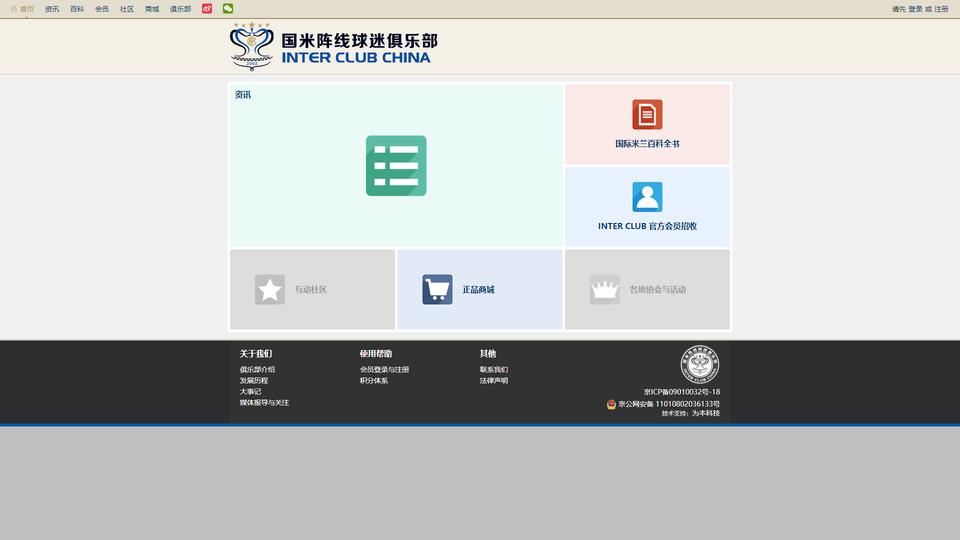Click the 技术支持:为本科技 credit
Screen dimensions: 960x540
691,413
